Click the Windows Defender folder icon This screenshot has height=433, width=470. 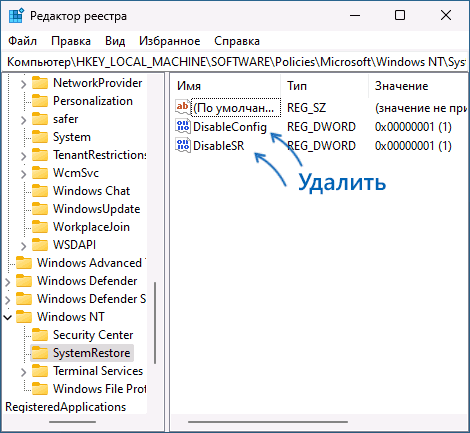click(24, 281)
